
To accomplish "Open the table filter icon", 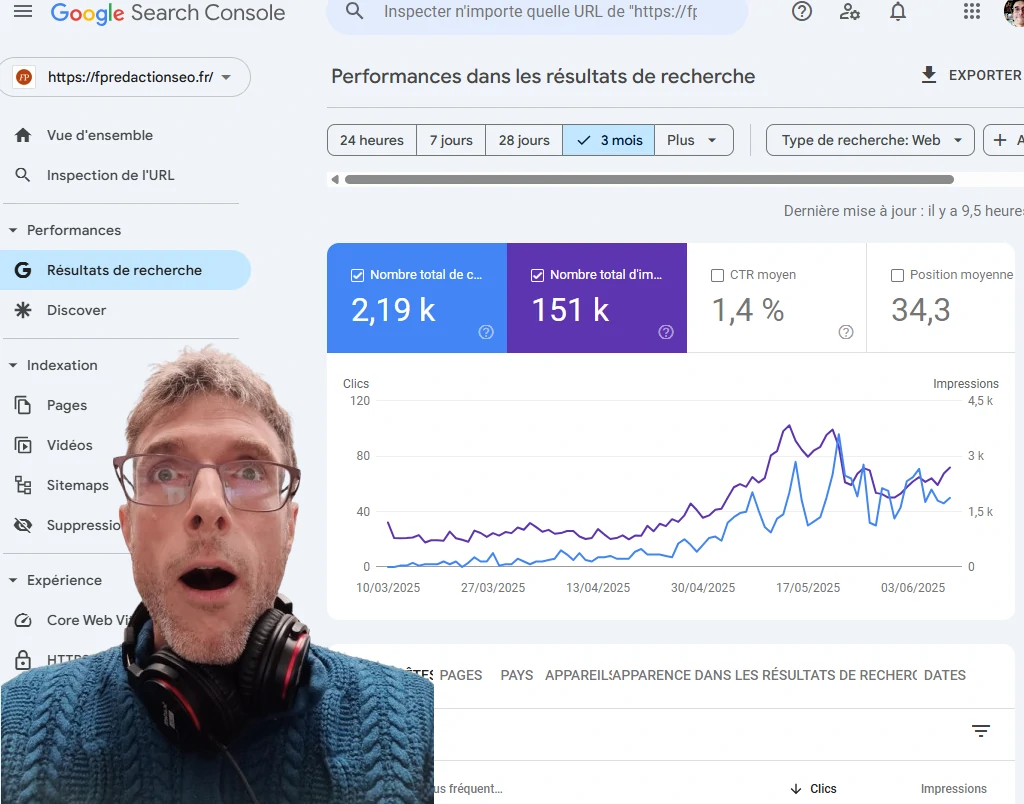I will pos(981,731).
